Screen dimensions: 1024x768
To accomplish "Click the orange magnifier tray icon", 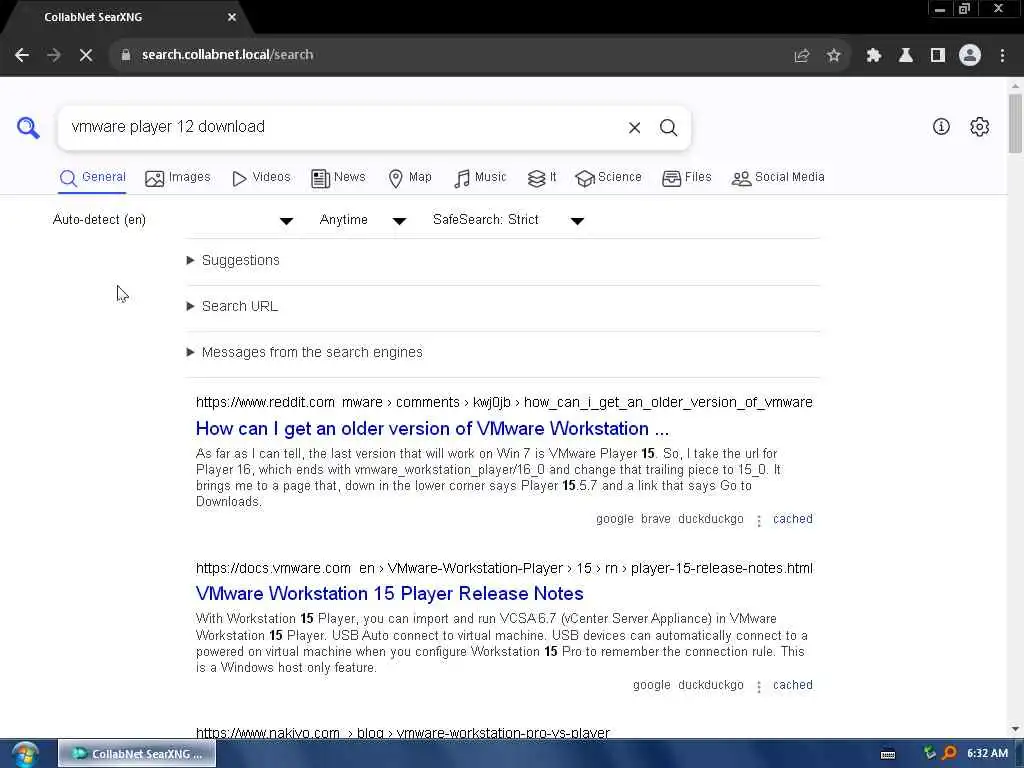I will [x=949, y=753].
